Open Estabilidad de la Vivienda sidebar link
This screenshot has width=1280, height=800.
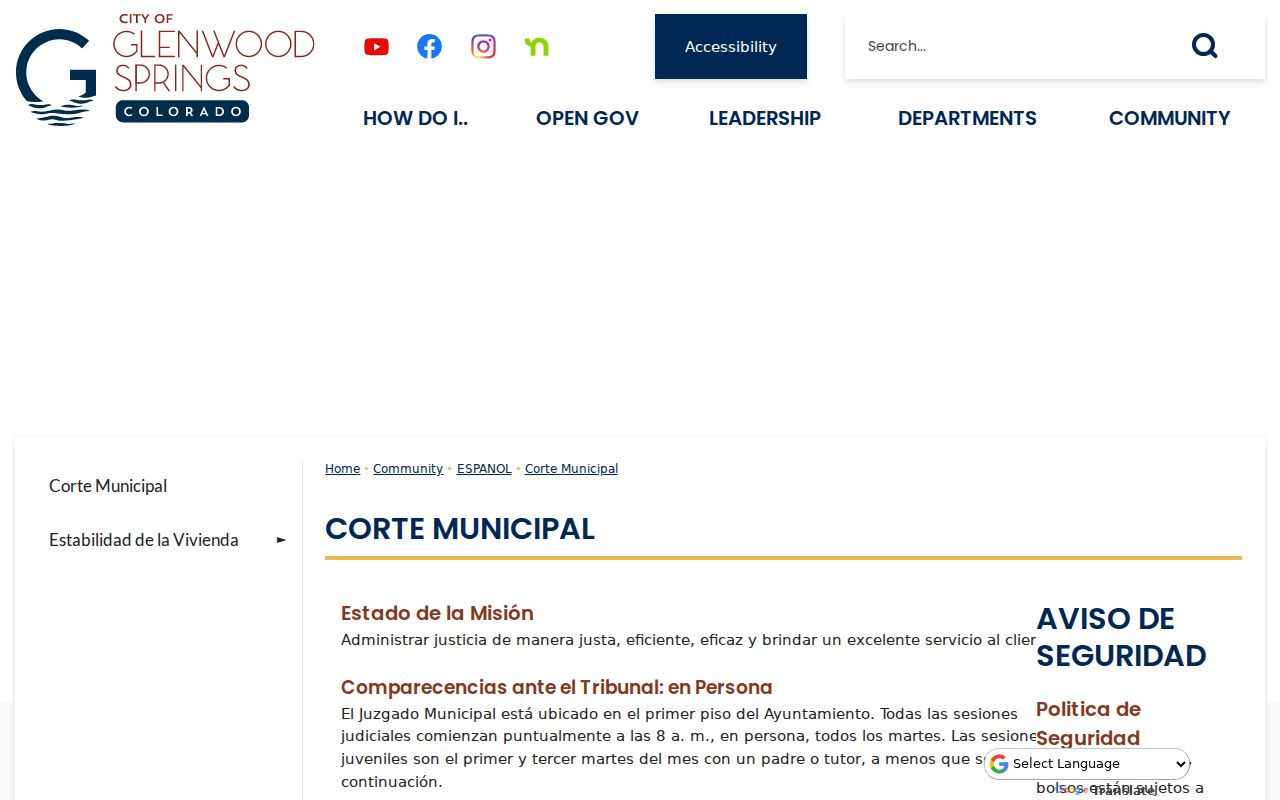[x=144, y=540]
